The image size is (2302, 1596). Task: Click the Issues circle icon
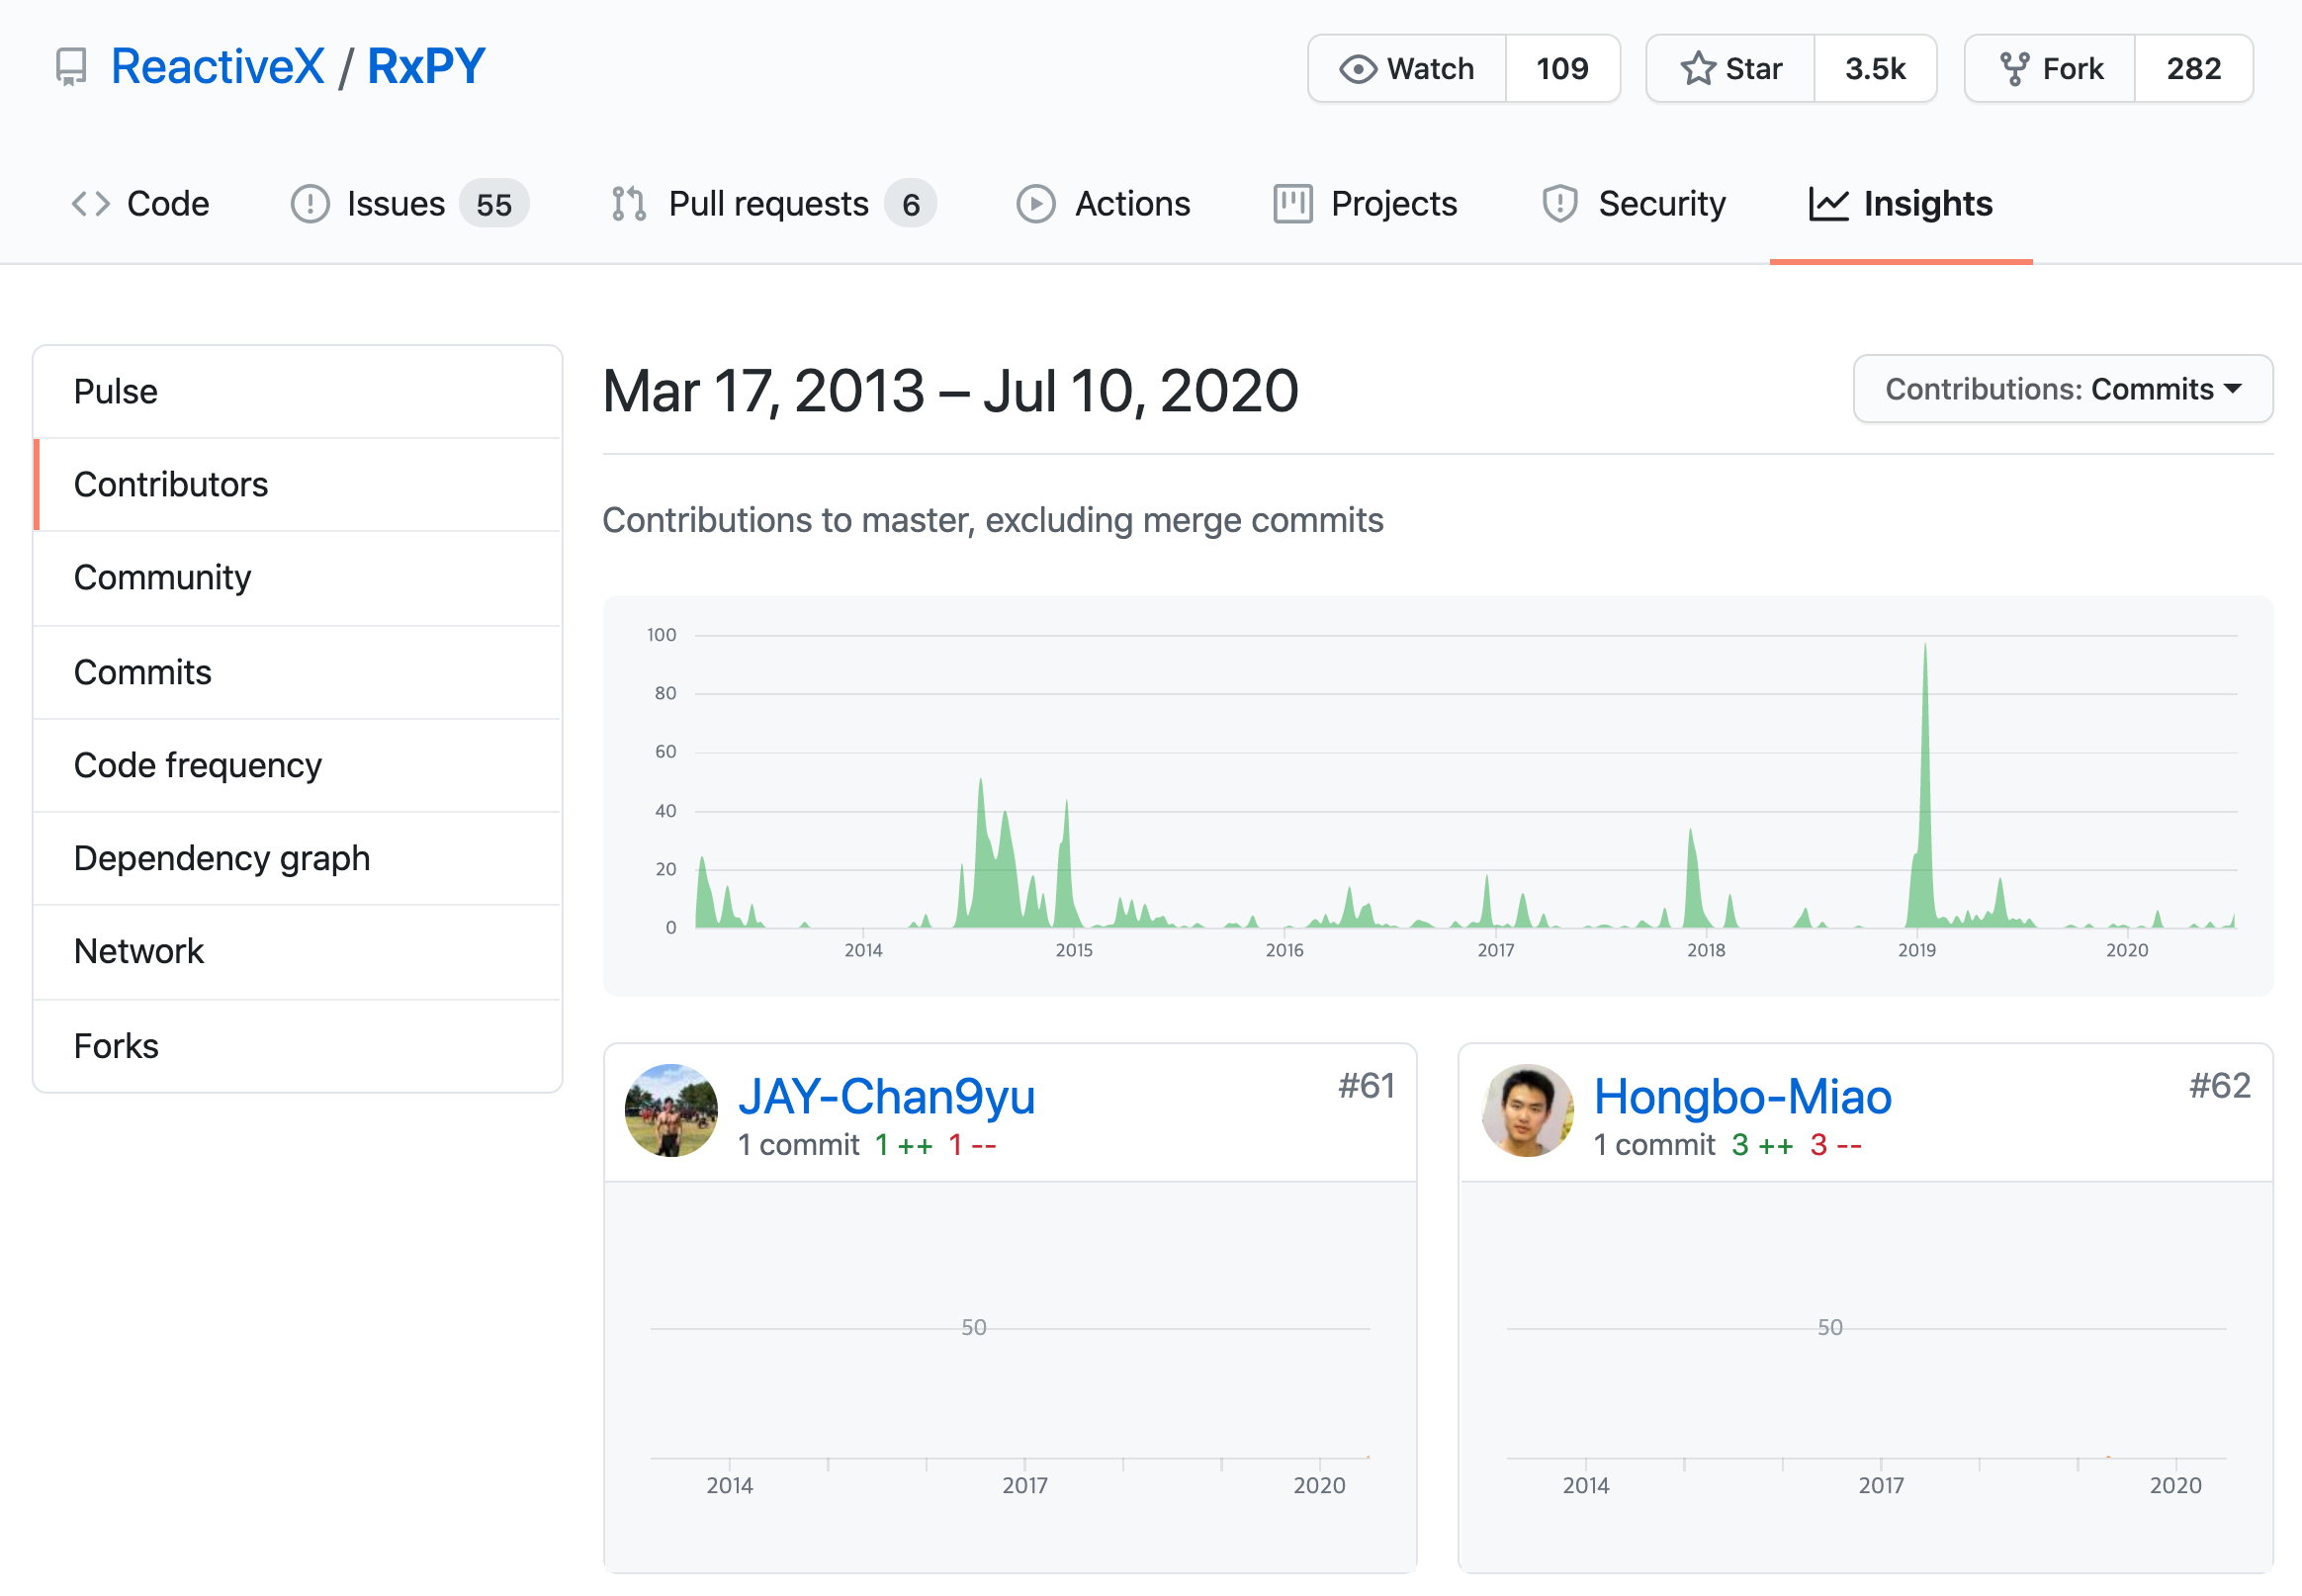coord(310,204)
